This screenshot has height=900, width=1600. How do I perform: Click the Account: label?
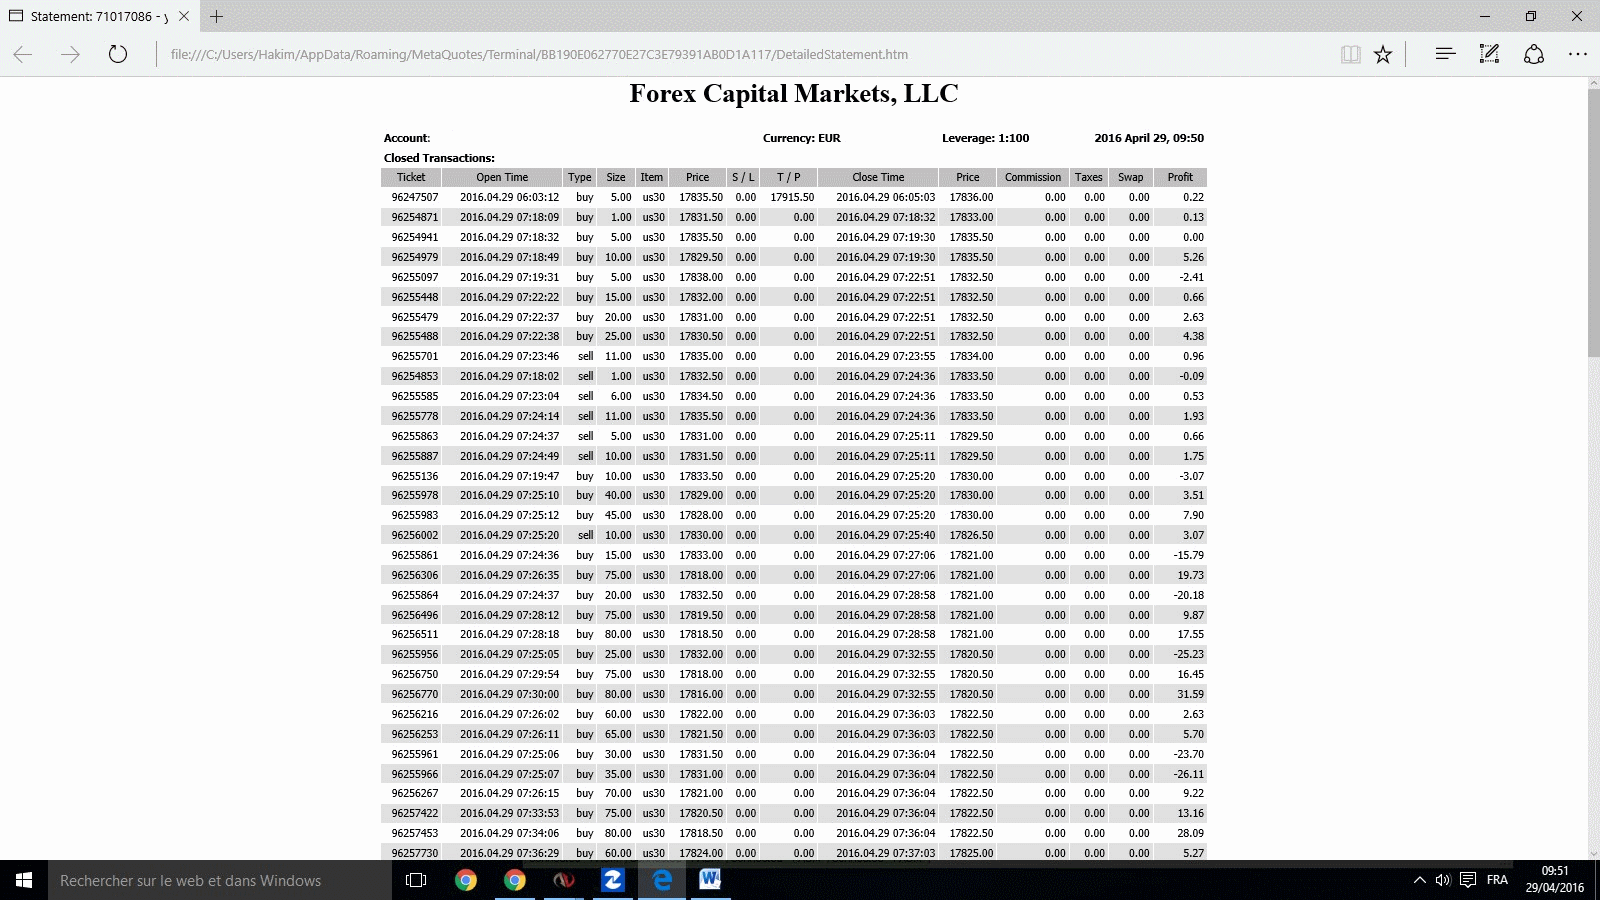pos(407,138)
